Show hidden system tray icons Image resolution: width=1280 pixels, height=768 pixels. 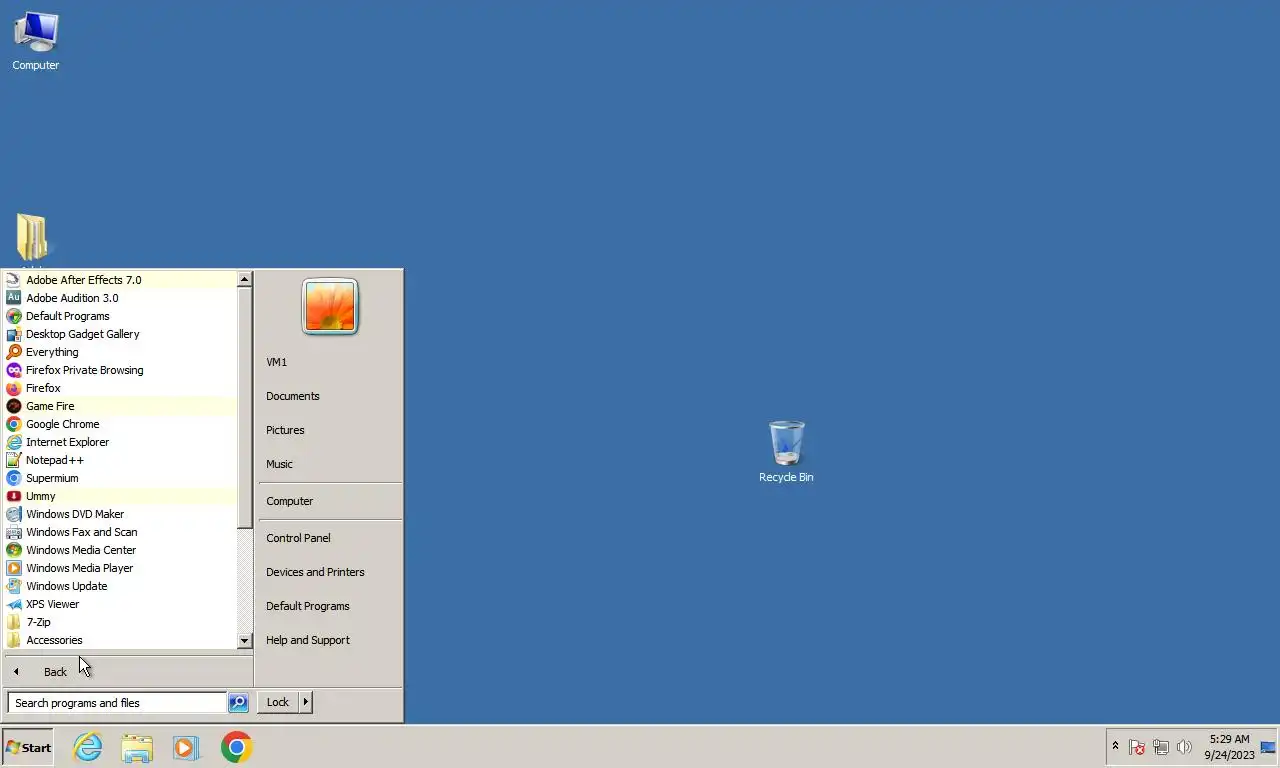click(x=1115, y=746)
